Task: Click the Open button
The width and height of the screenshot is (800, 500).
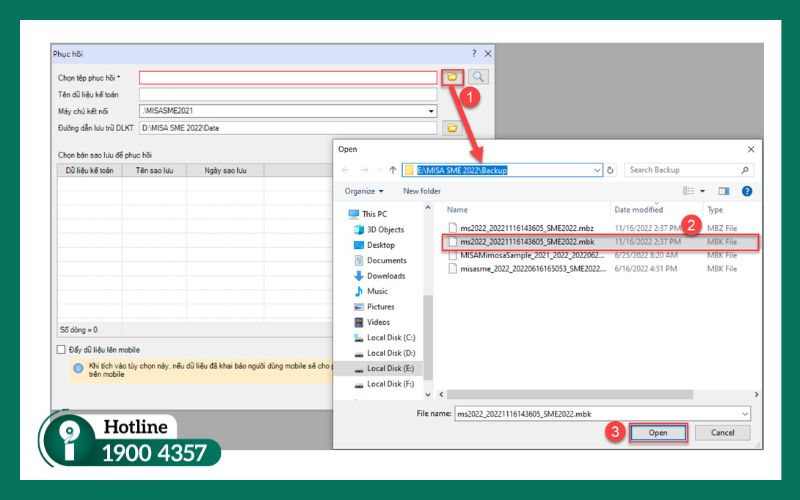Action: tap(658, 433)
